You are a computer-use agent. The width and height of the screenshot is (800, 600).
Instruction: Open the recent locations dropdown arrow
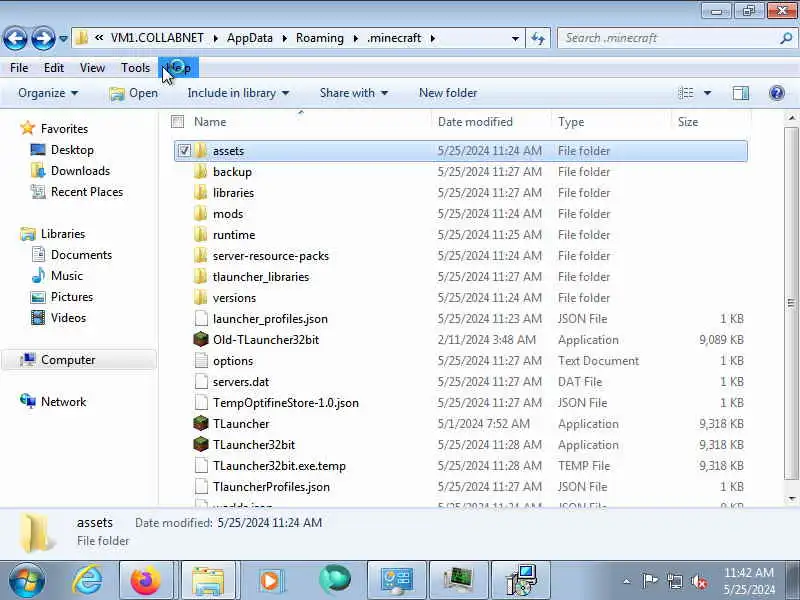tap(63, 38)
